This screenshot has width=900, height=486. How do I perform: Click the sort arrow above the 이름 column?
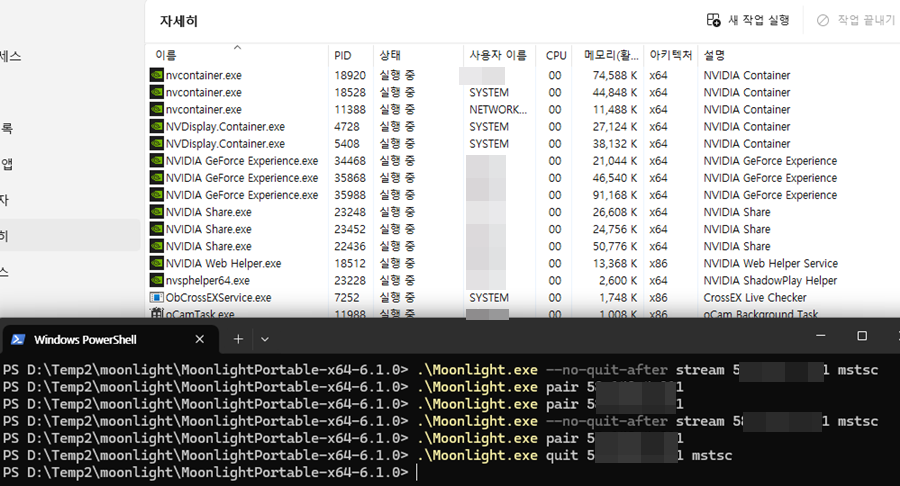[x=237, y=48]
